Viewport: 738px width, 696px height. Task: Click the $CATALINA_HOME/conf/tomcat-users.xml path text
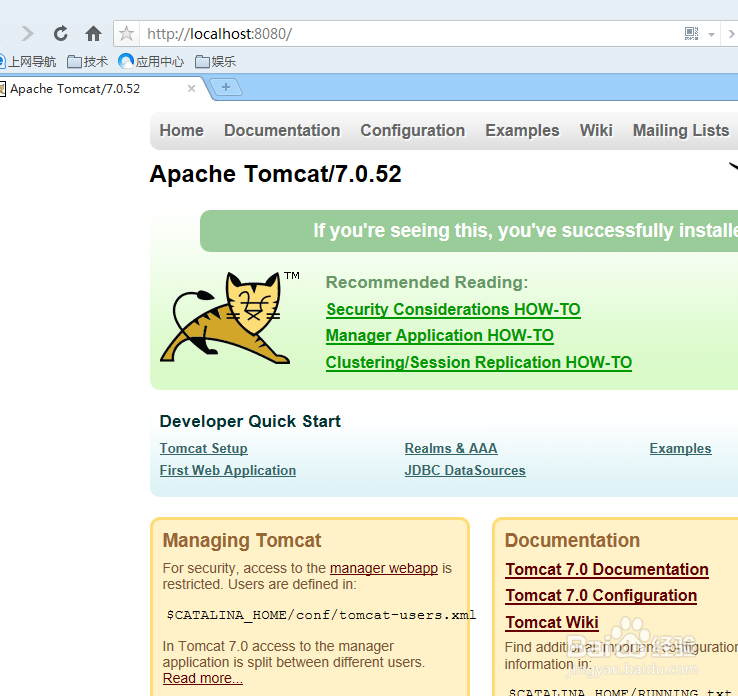[321, 615]
